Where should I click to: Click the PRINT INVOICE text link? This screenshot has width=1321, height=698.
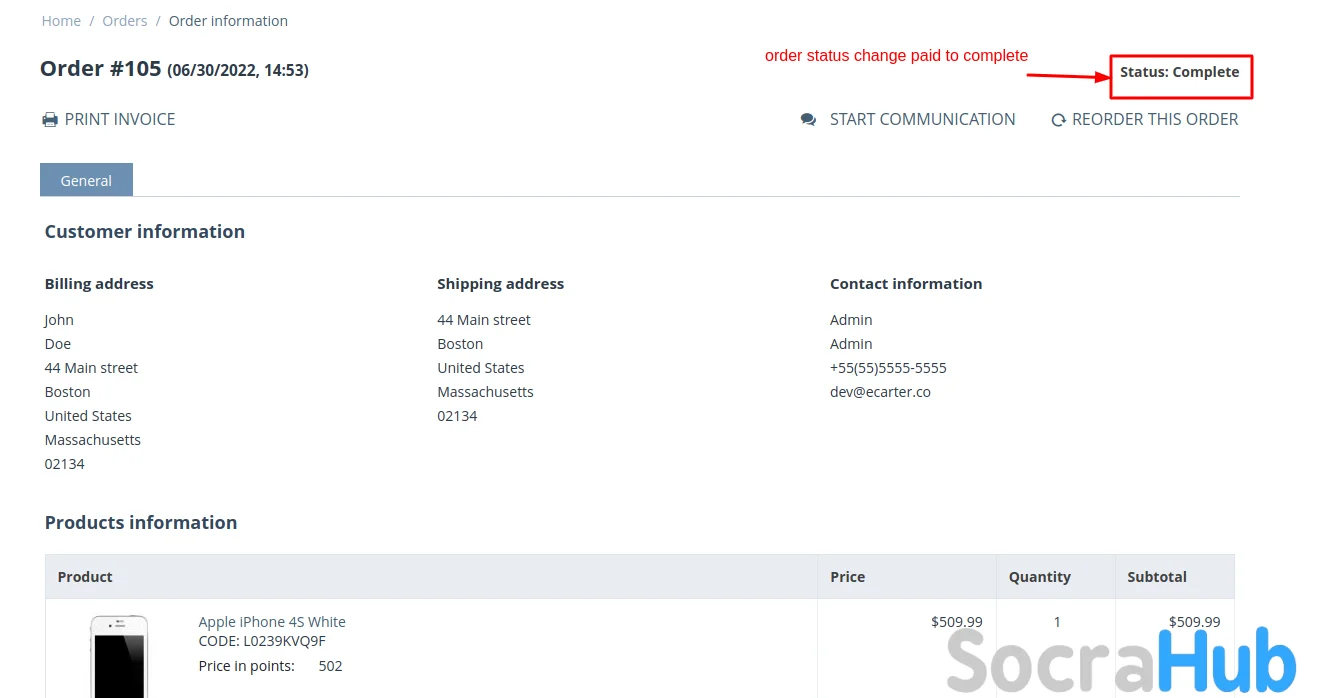(x=120, y=120)
